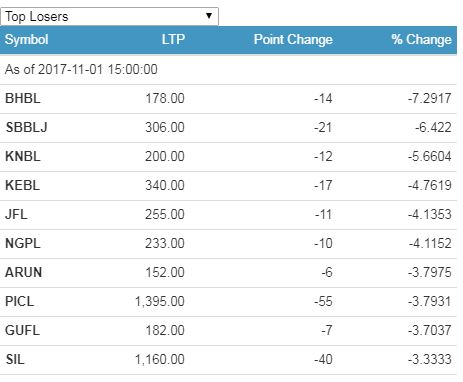Sort by the Symbol column header
This screenshot has height=382, width=463.
(27, 40)
